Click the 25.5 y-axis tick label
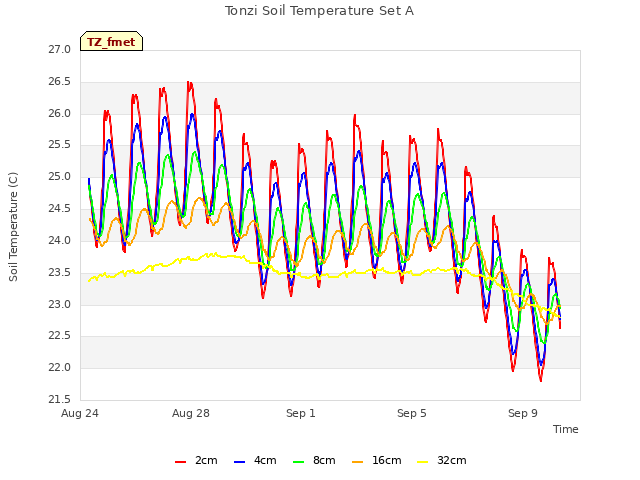The image size is (640, 480). coord(60,145)
